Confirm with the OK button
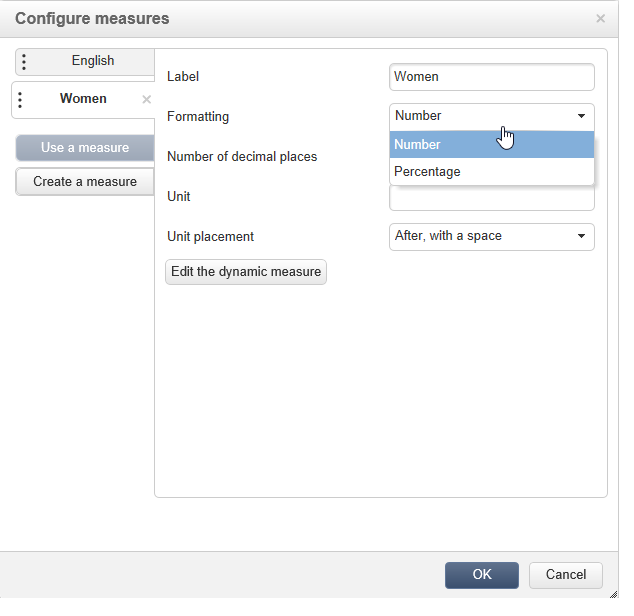Image resolution: width=634 pixels, height=616 pixels. [482, 575]
